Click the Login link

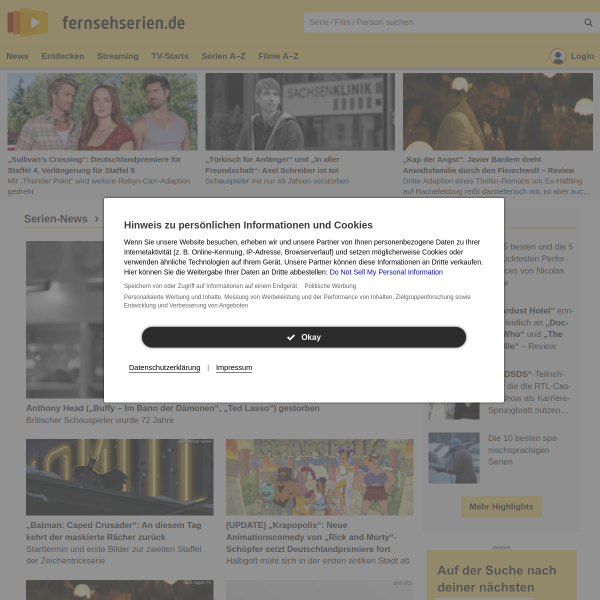tap(582, 56)
